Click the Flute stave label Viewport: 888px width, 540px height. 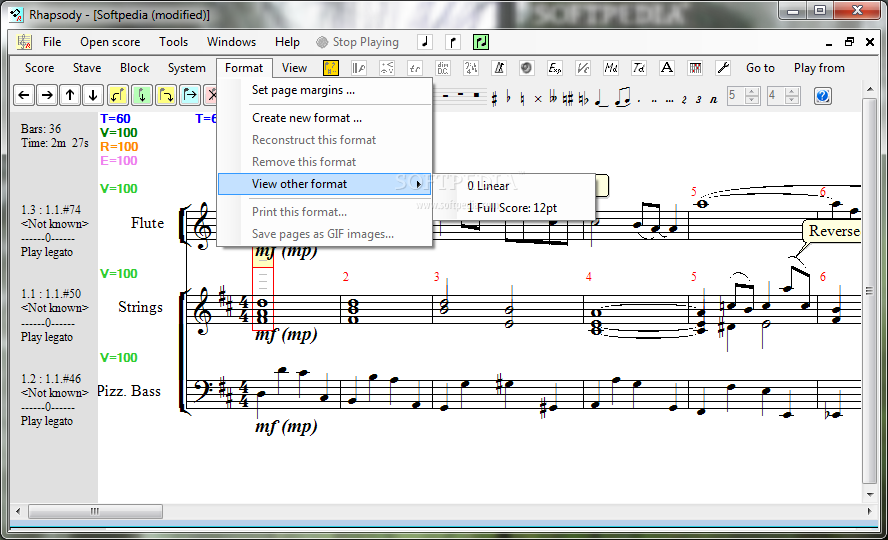[x=147, y=223]
